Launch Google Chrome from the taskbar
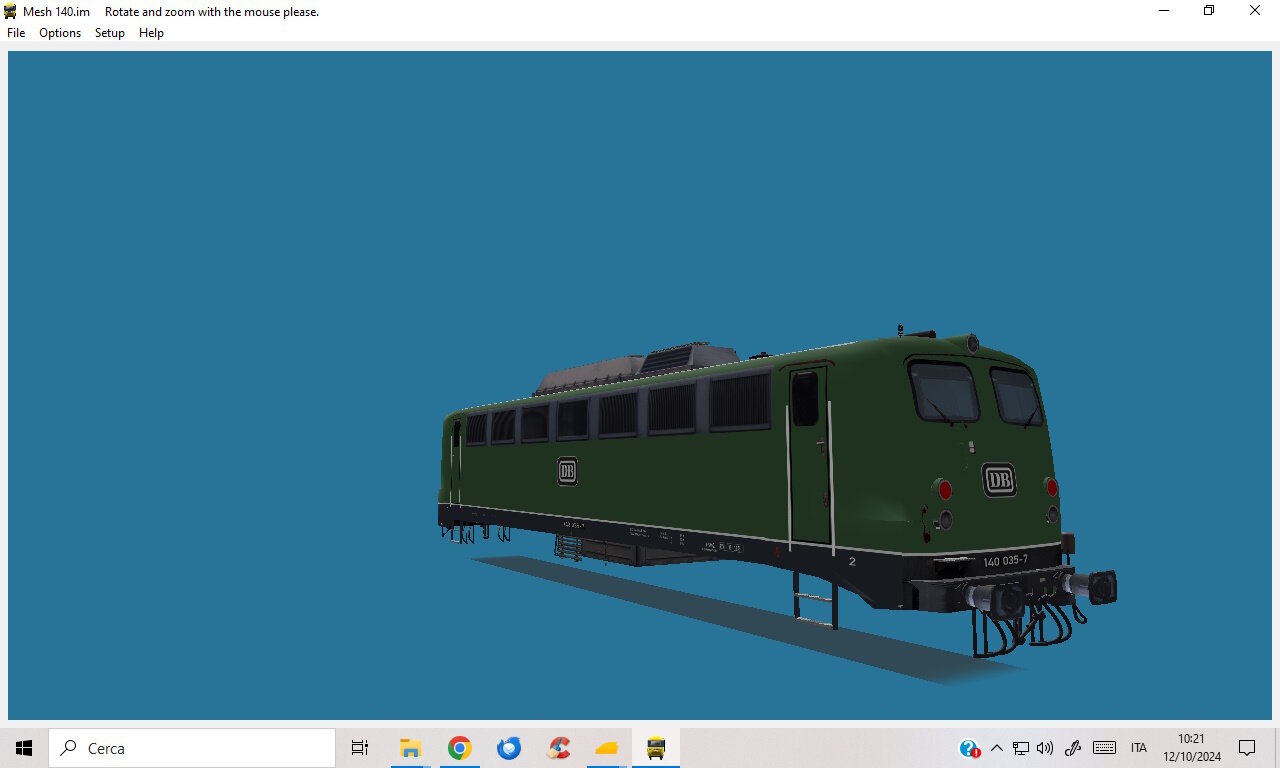This screenshot has height=768, width=1280. (x=459, y=748)
